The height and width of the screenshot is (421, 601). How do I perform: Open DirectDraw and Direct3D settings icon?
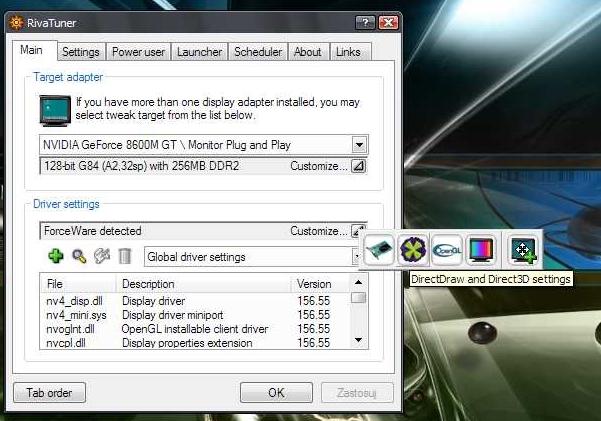point(412,250)
